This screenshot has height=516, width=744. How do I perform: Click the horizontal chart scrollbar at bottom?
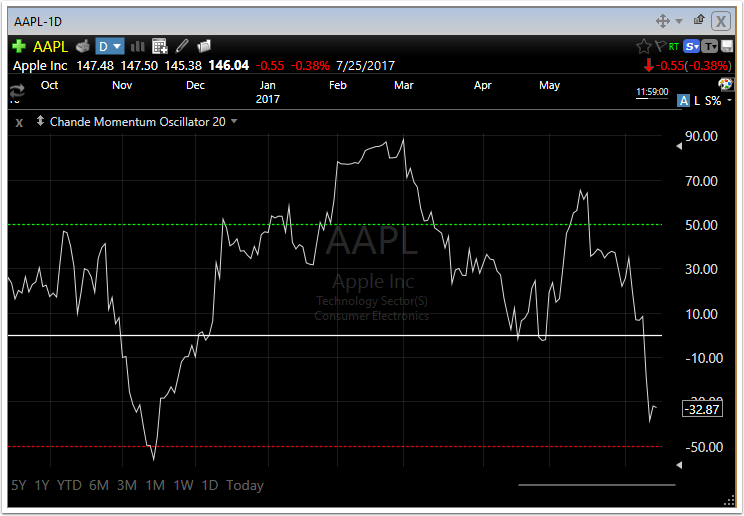click(597, 485)
